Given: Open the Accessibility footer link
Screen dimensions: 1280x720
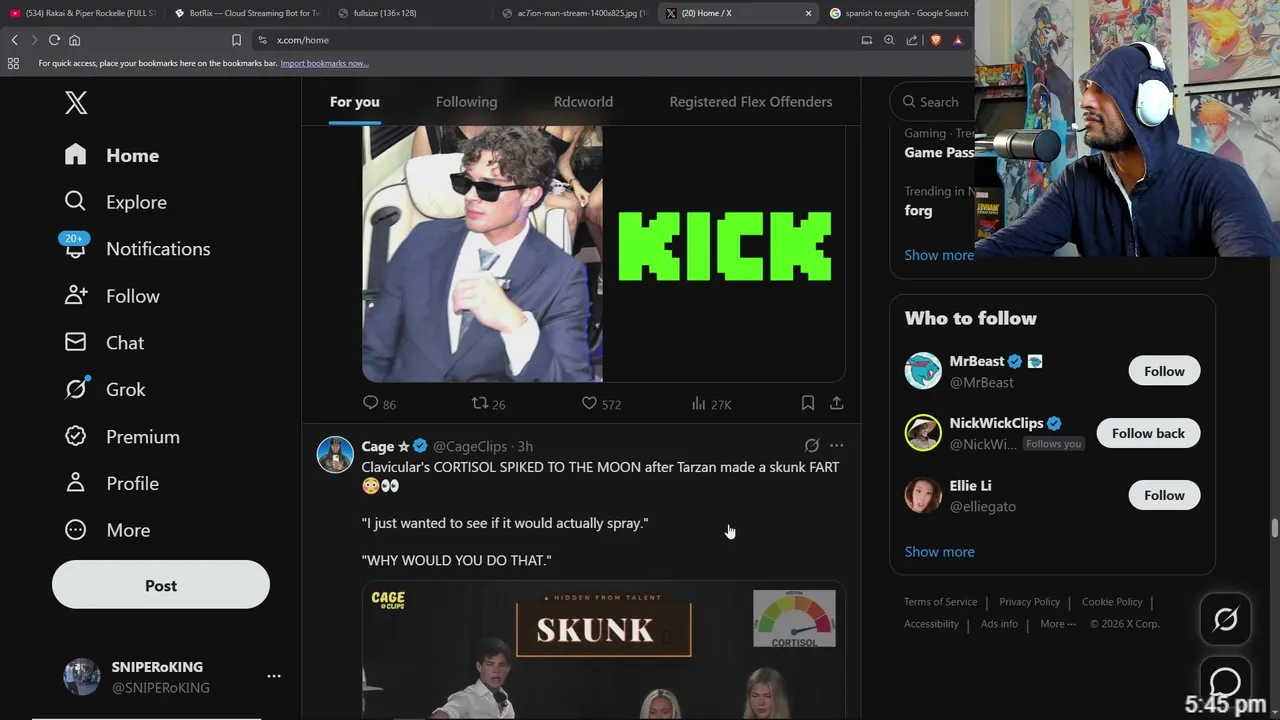Looking at the screenshot, I should 931,624.
